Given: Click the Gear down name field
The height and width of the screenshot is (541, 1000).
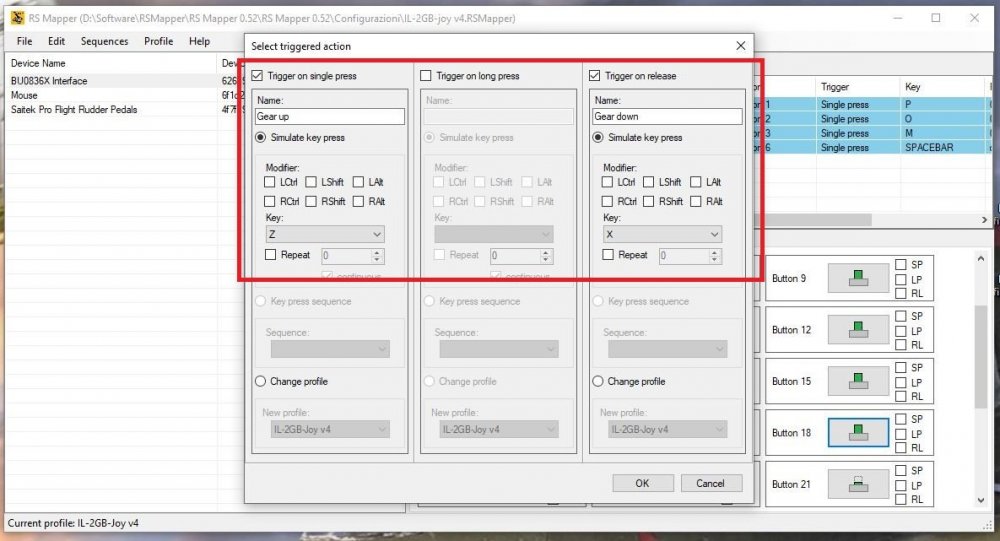Looking at the screenshot, I should 667,116.
